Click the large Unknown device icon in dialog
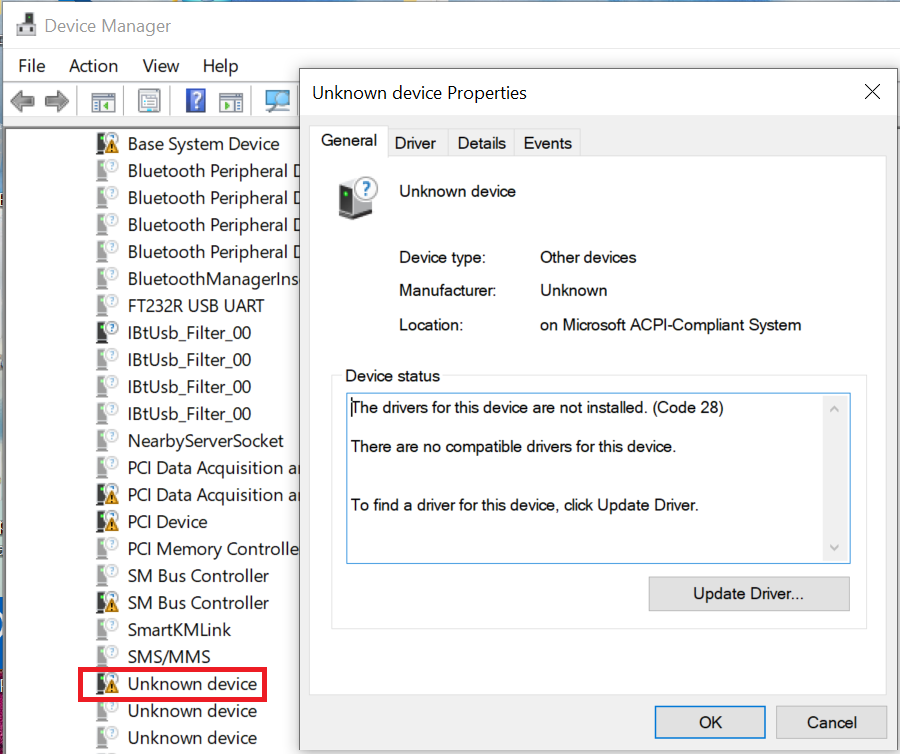 [358, 198]
